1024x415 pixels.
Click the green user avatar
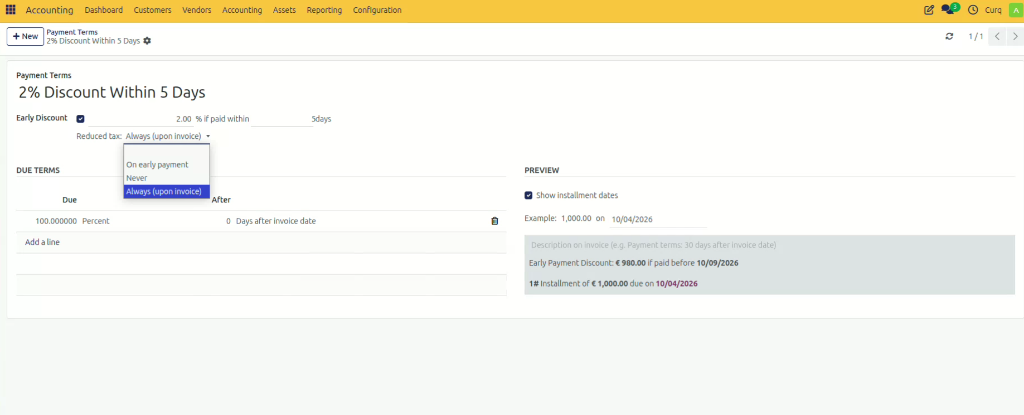point(1015,10)
